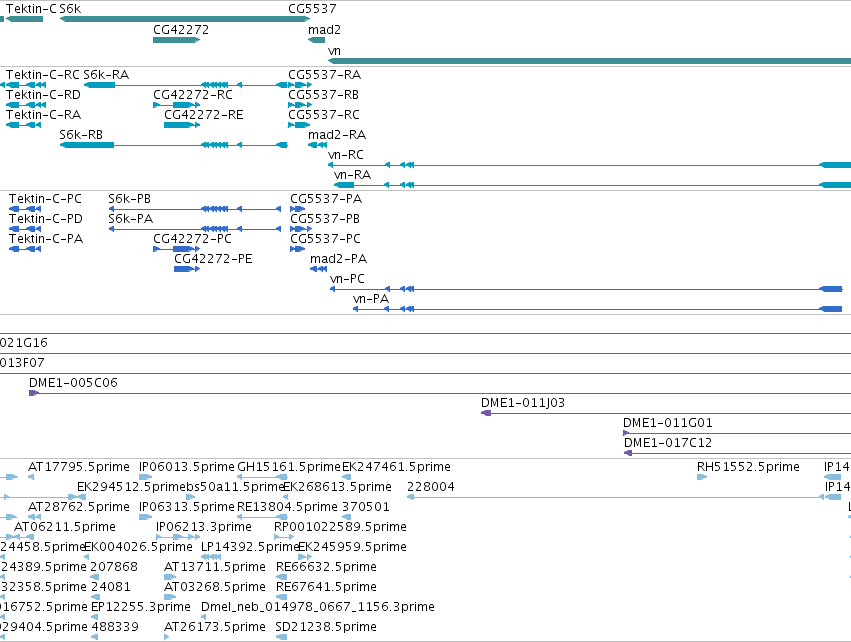Select clone DME1-011G01
This screenshot has height=642, width=851.
(737, 434)
